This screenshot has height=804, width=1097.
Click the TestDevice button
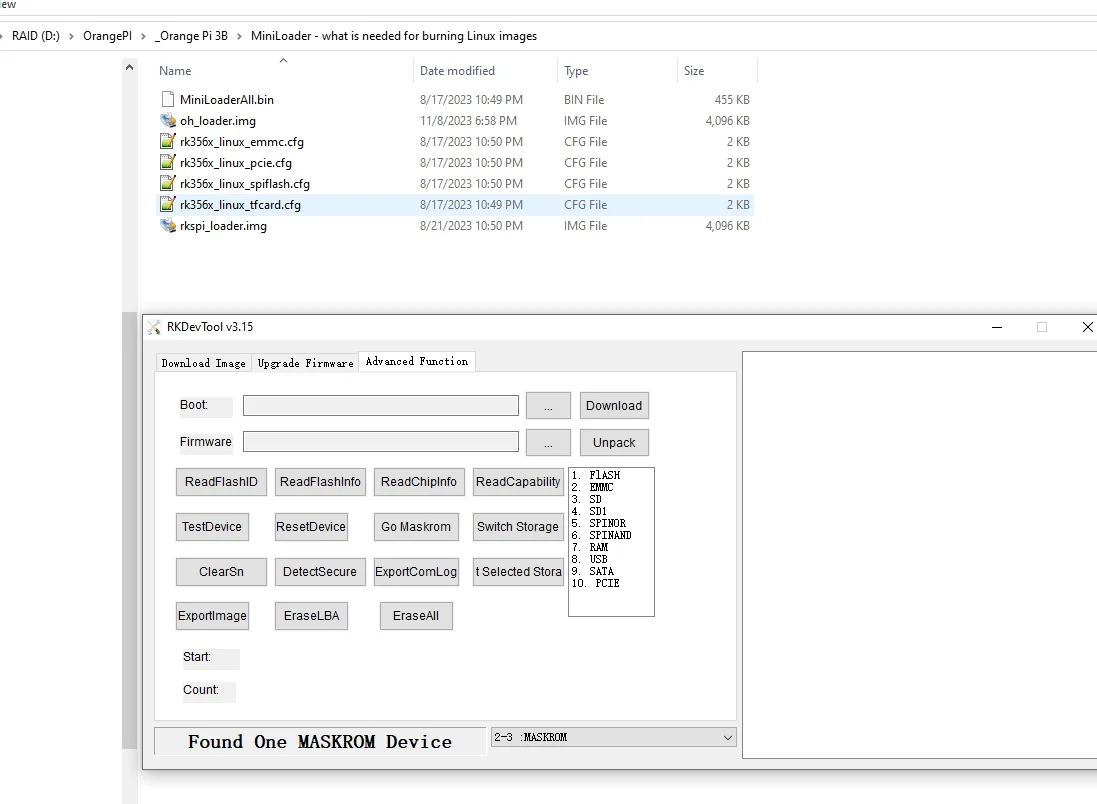tap(212, 527)
